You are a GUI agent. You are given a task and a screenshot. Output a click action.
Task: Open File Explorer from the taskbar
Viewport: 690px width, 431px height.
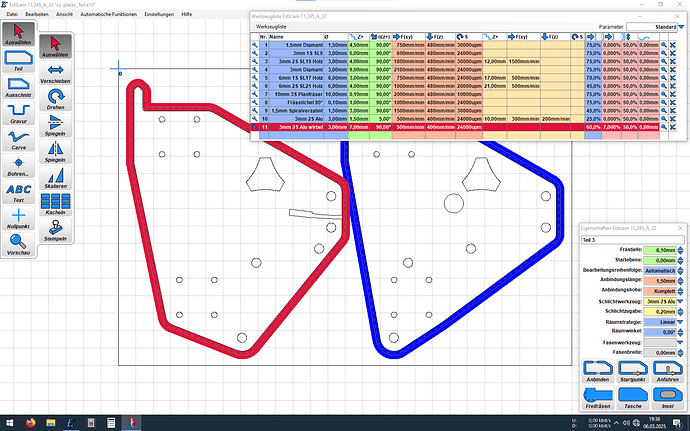coord(51,423)
